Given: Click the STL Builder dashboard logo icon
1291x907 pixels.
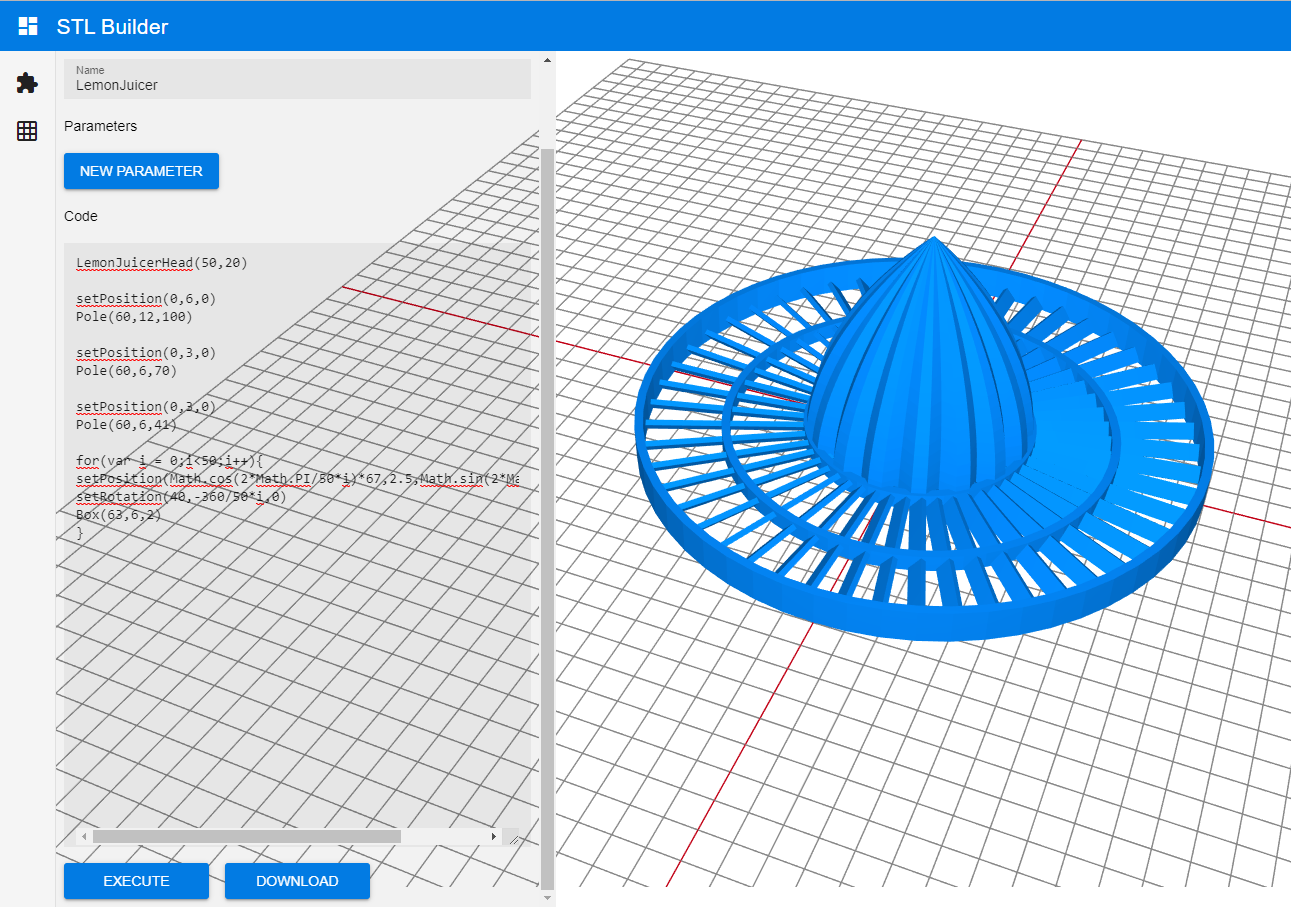Looking at the screenshot, I should (x=28, y=27).
